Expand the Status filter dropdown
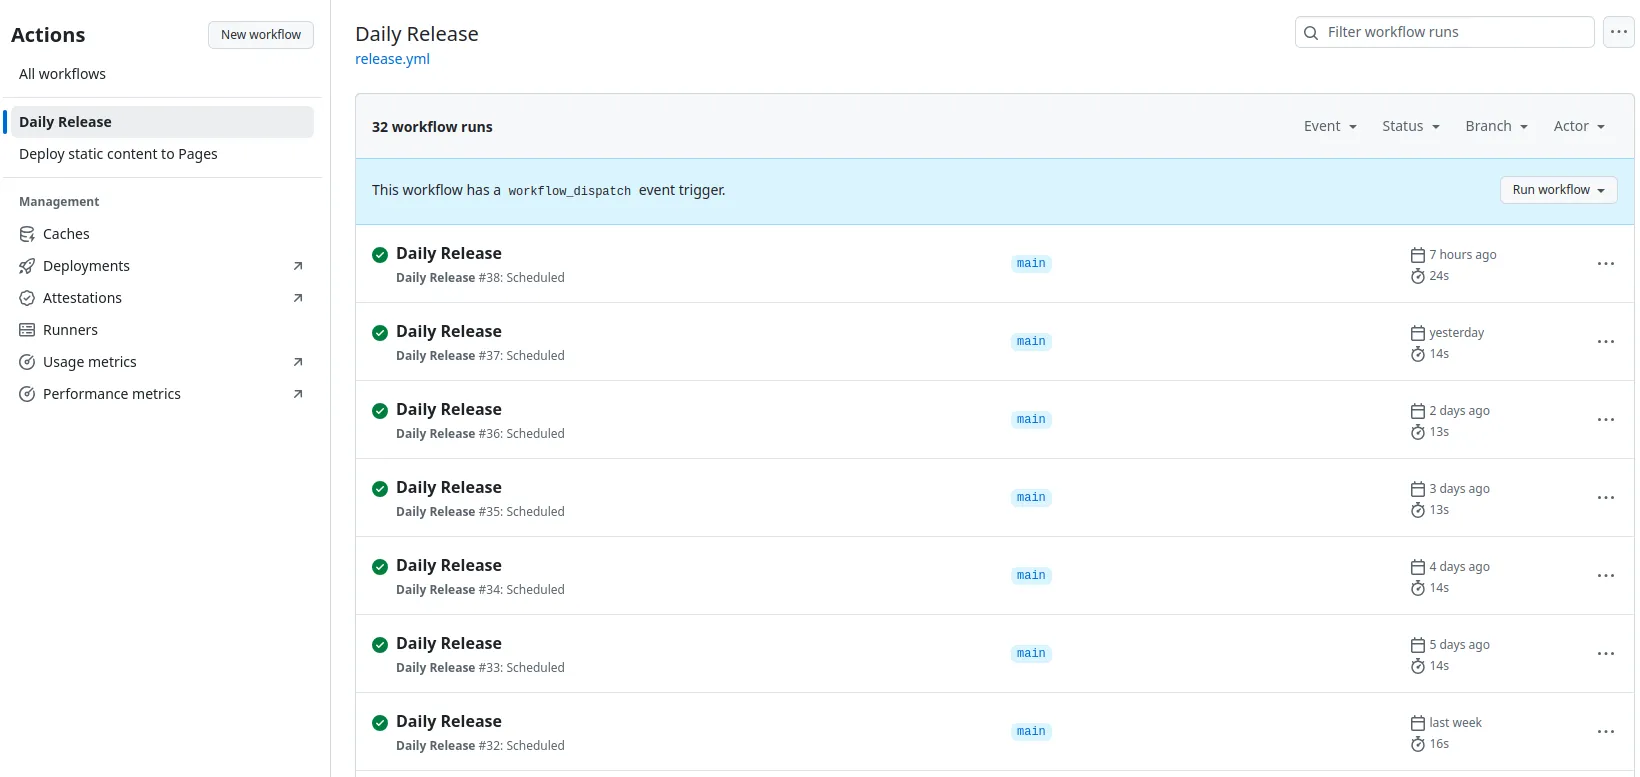This screenshot has width=1640, height=777. point(1410,126)
